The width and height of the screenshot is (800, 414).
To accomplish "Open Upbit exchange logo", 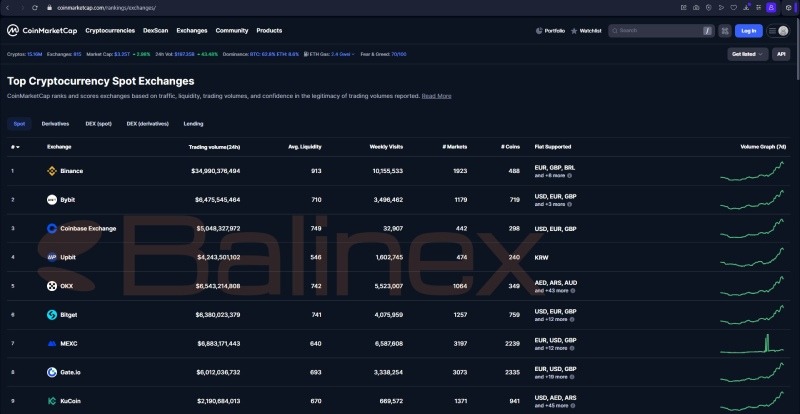I will (x=52, y=257).
